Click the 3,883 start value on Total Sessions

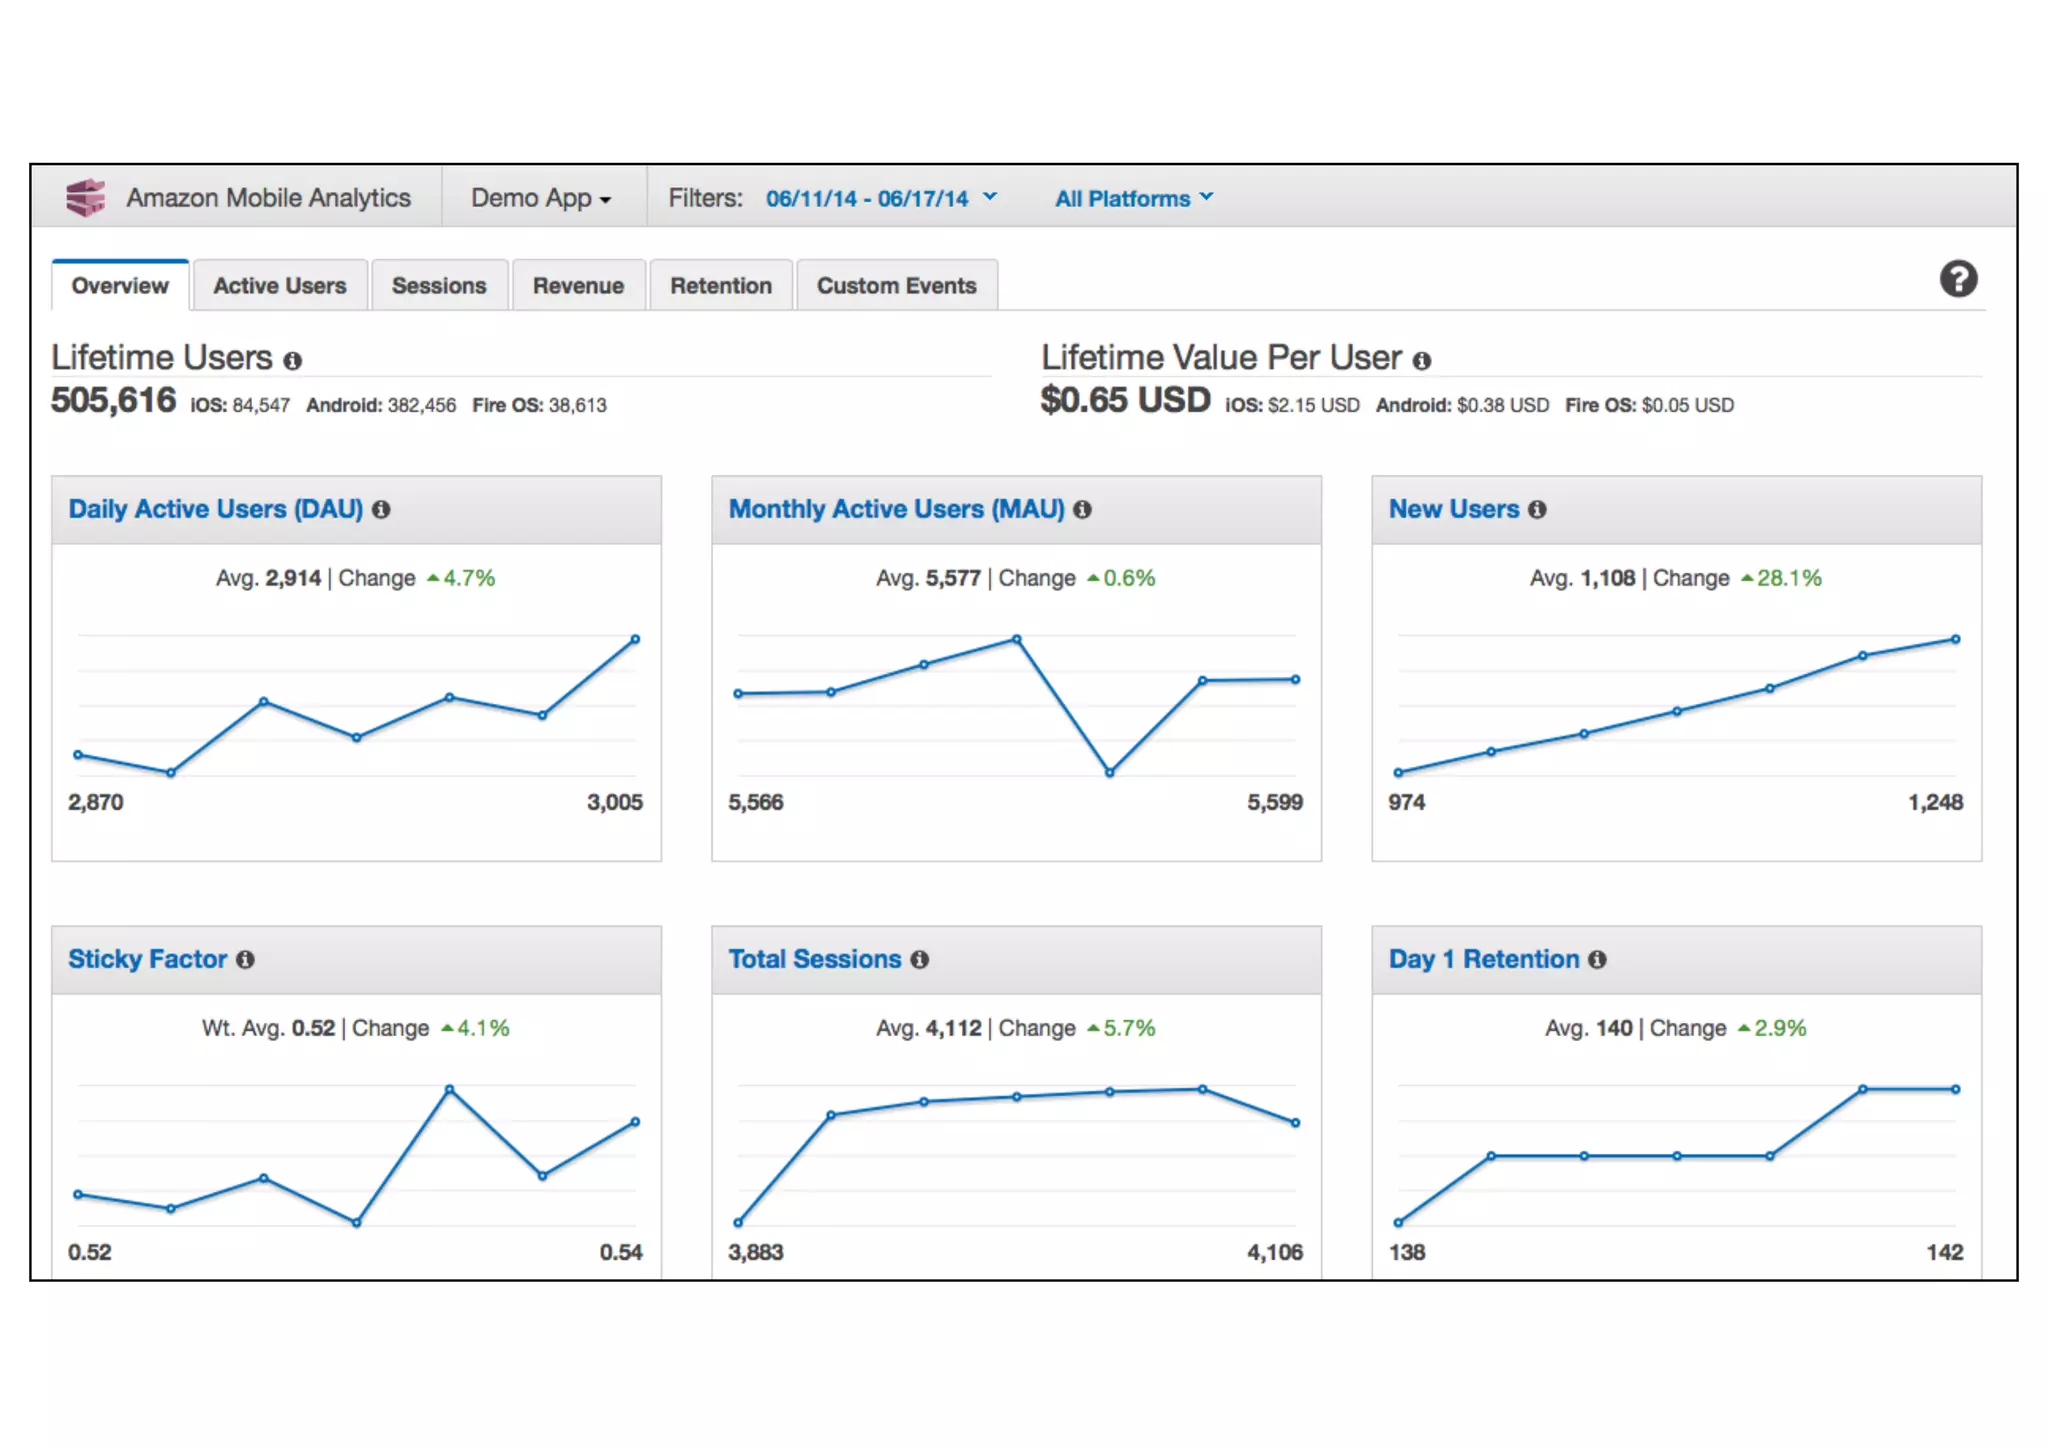coord(756,1253)
